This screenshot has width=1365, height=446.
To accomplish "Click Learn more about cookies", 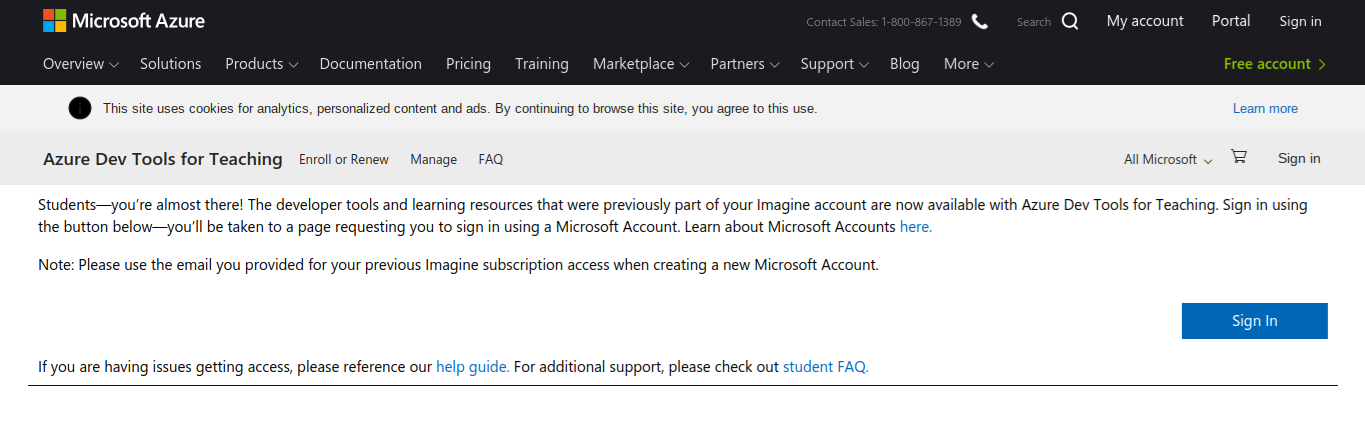I will 1265,108.
